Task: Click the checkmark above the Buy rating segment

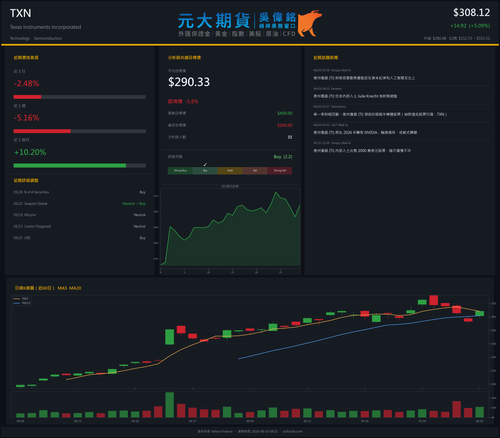Action: 205,164
